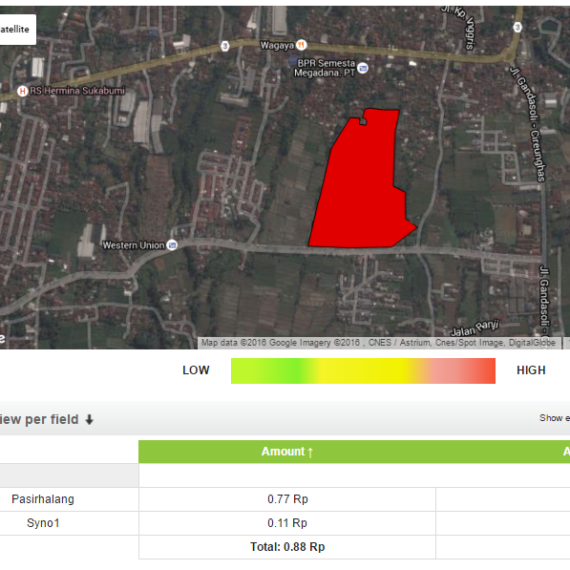Viewport: 570px width, 570px height.
Task: Click the Total: 0.88 Rp cell
Action: pyautogui.click(x=287, y=547)
